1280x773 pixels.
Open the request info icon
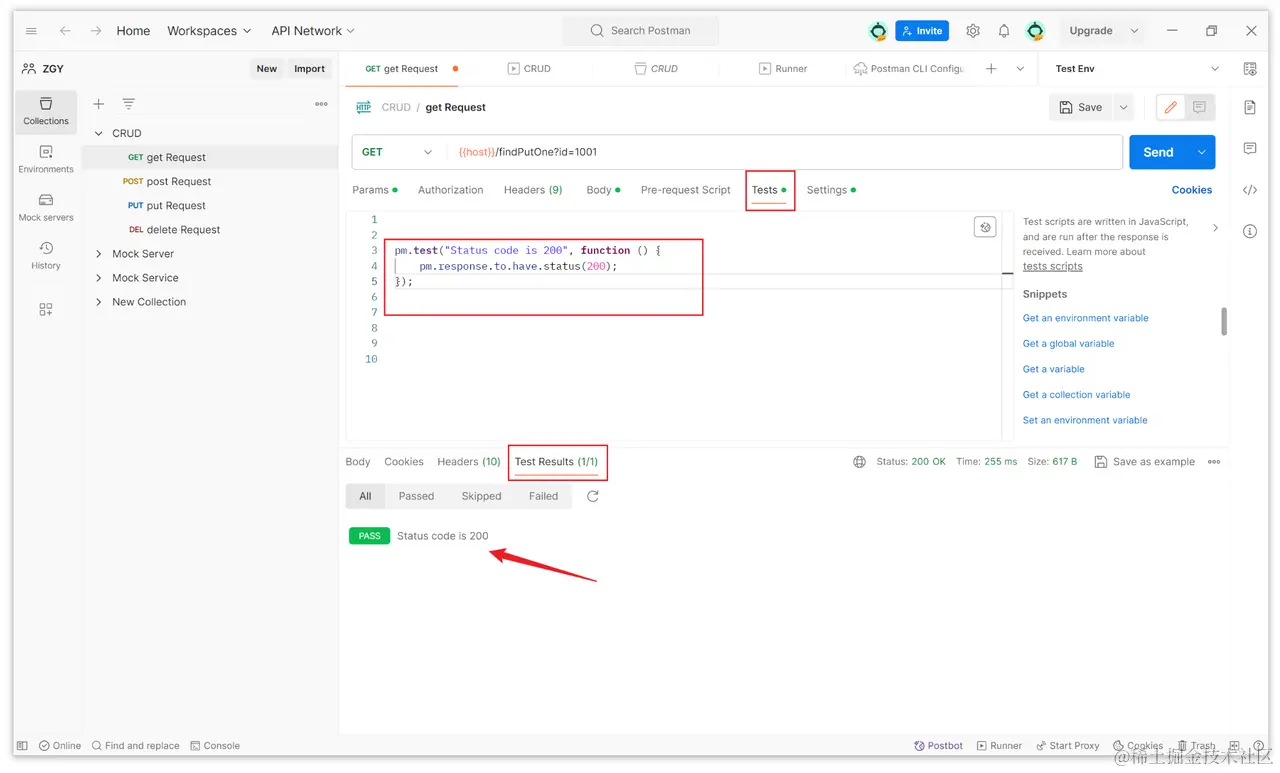click(x=1250, y=231)
